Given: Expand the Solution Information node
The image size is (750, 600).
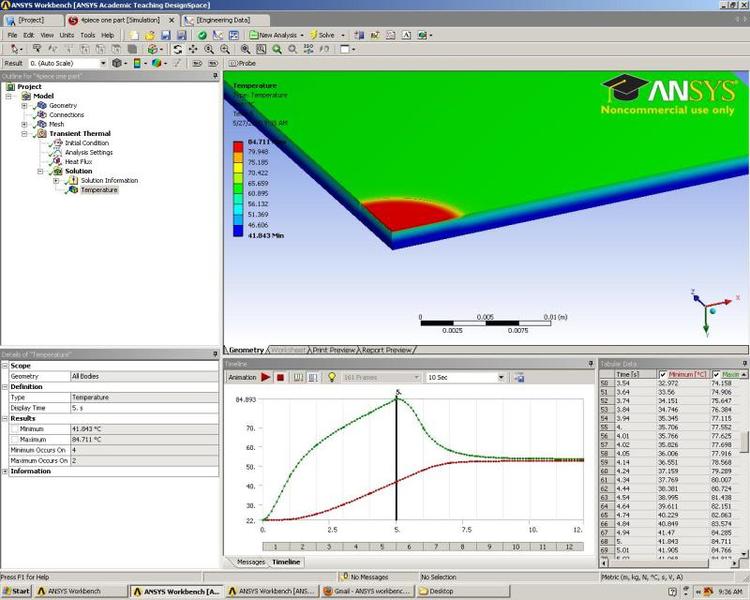Looking at the screenshot, I should click(x=56, y=180).
